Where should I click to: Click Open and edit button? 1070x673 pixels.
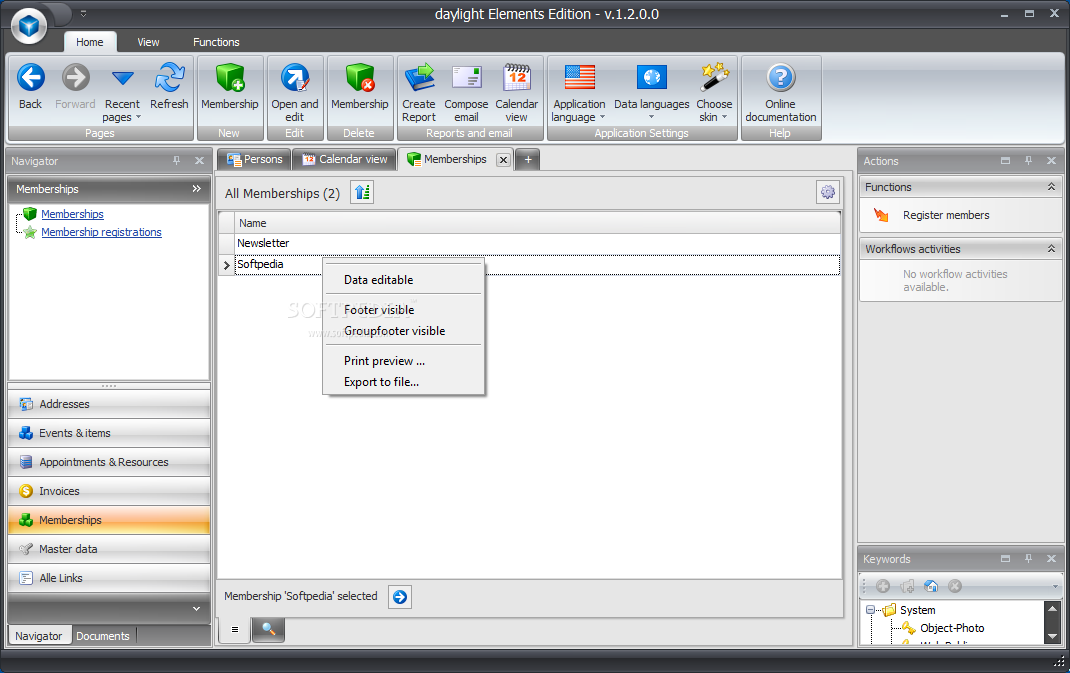295,93
